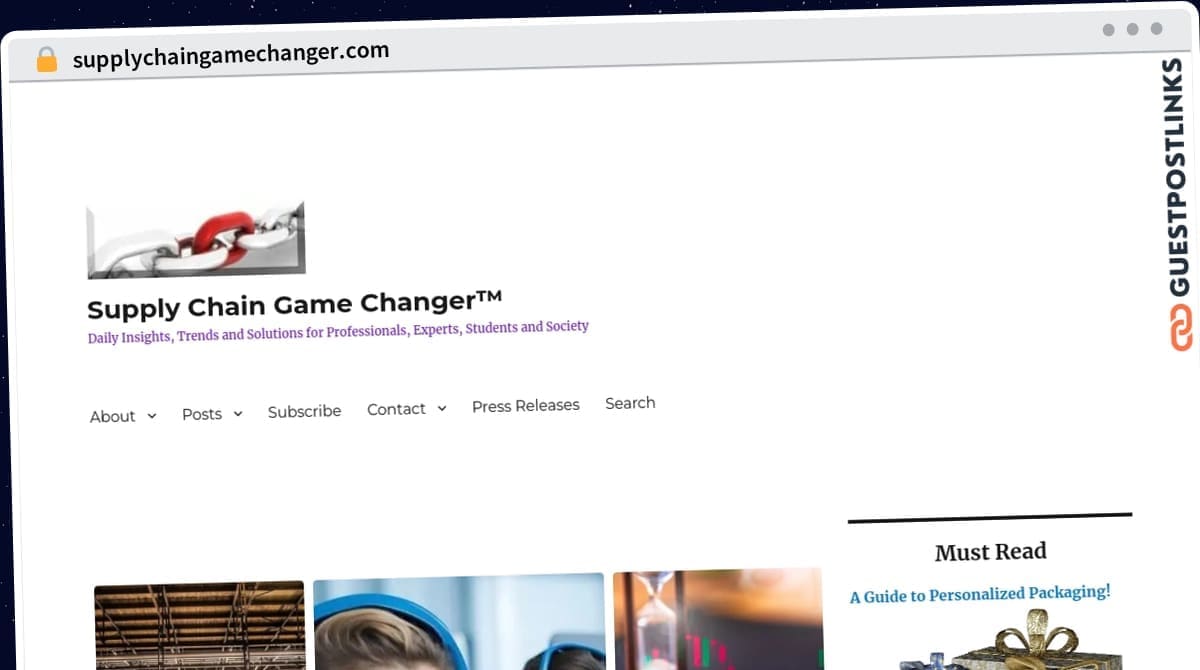
Task: Click the purple Daily Insights tagline text
Action: coord(338,331)
